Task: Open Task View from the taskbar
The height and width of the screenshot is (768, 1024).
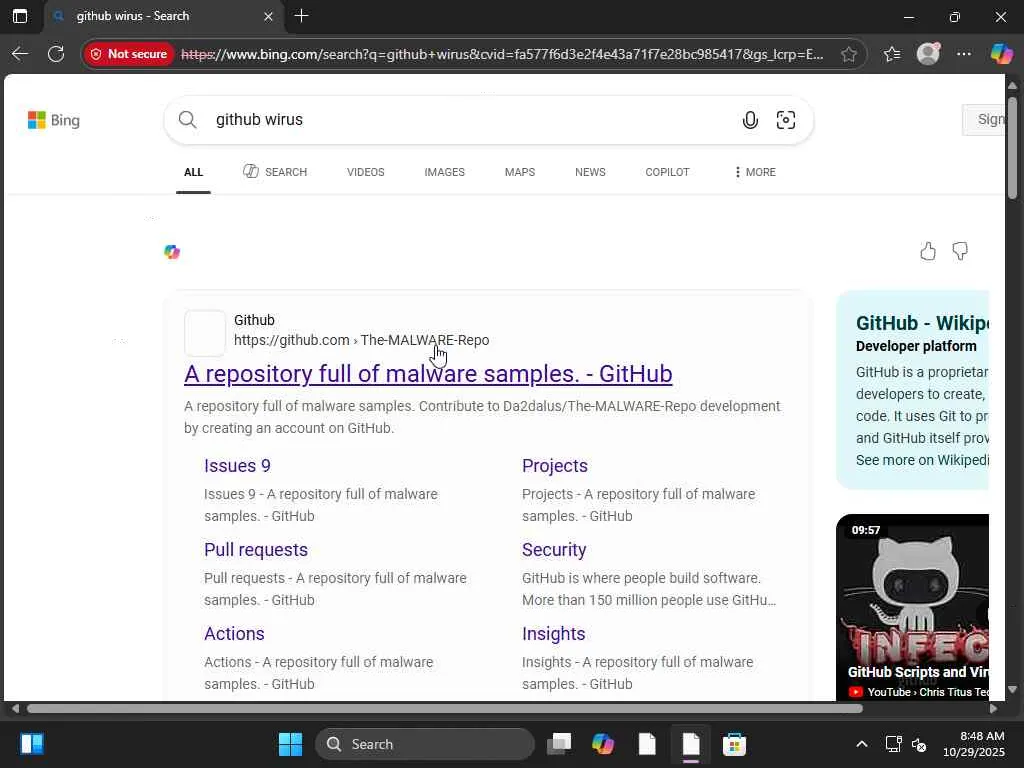Action: [x=559, y=744]
